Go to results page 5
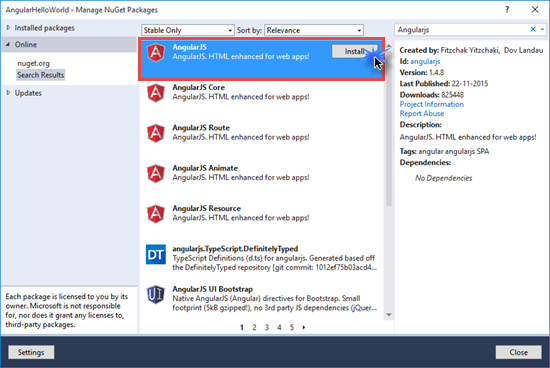The width and height of the screenshot is (550, 368). [292, 327]
